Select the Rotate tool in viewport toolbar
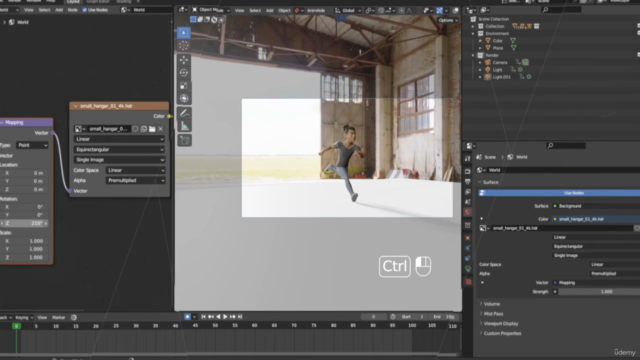The width and height of the screenshot is (640, 360). pyautogui.click(x=184, y=73)
